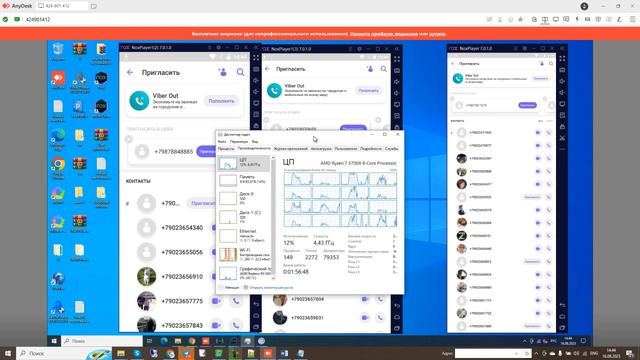
Task: Tap add-contact icon in left Viber window
Action: click(x=222, y=72)
